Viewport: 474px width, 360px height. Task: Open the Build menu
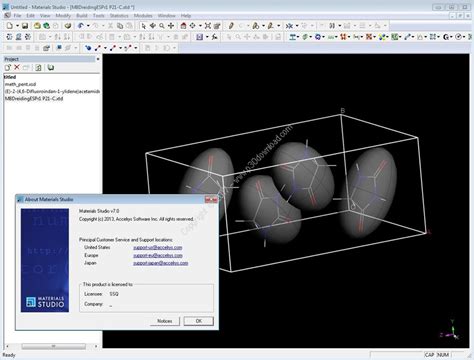coord(82,16)
